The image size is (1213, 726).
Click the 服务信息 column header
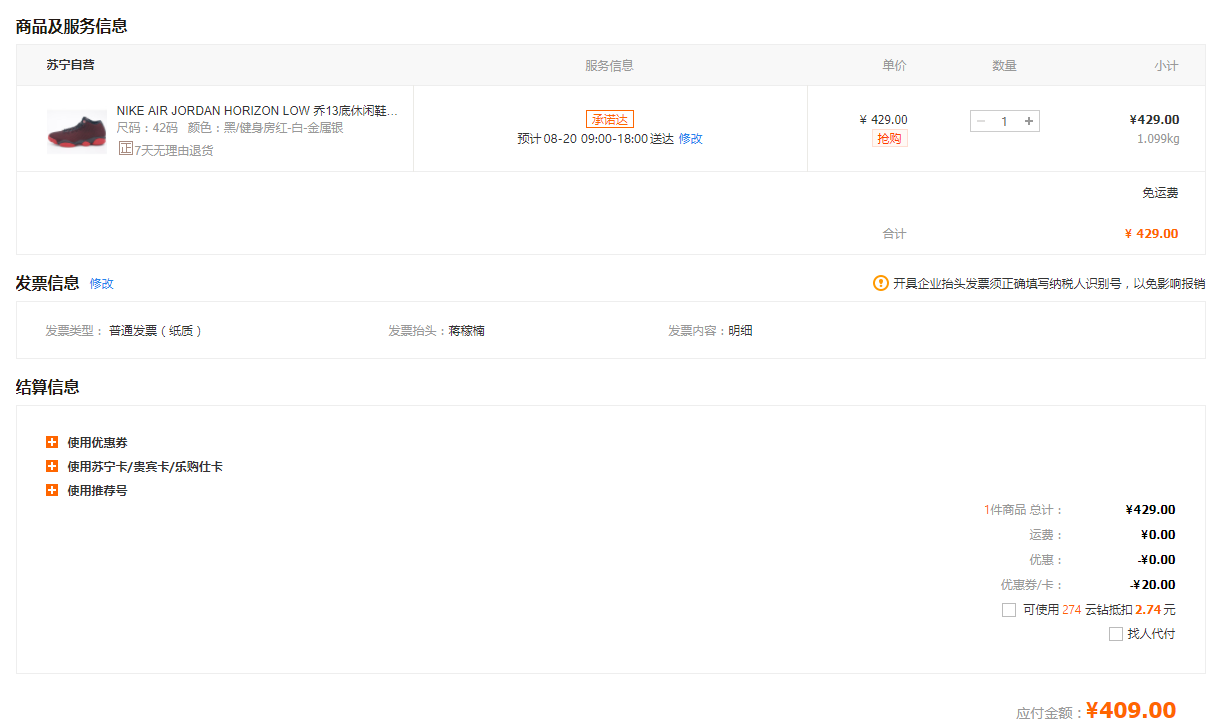click(610, 66)
